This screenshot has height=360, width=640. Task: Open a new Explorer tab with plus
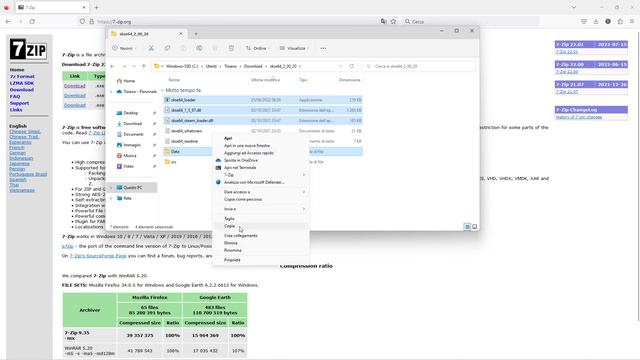coord(196,34)
